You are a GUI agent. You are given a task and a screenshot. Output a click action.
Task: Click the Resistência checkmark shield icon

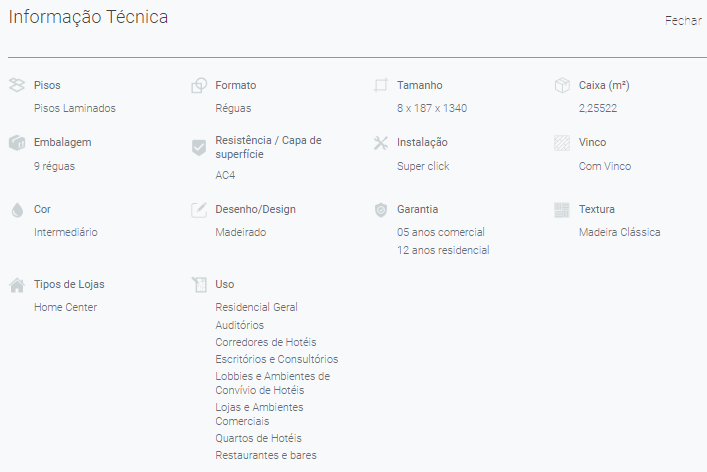(x=199, y=147)
